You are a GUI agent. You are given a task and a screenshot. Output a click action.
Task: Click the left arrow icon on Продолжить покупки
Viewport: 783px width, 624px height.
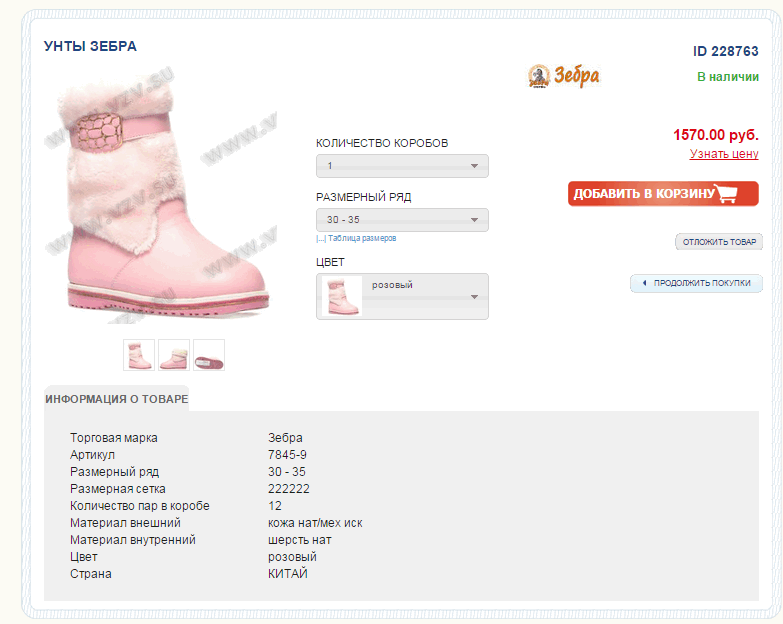click(x=644, y=283)
